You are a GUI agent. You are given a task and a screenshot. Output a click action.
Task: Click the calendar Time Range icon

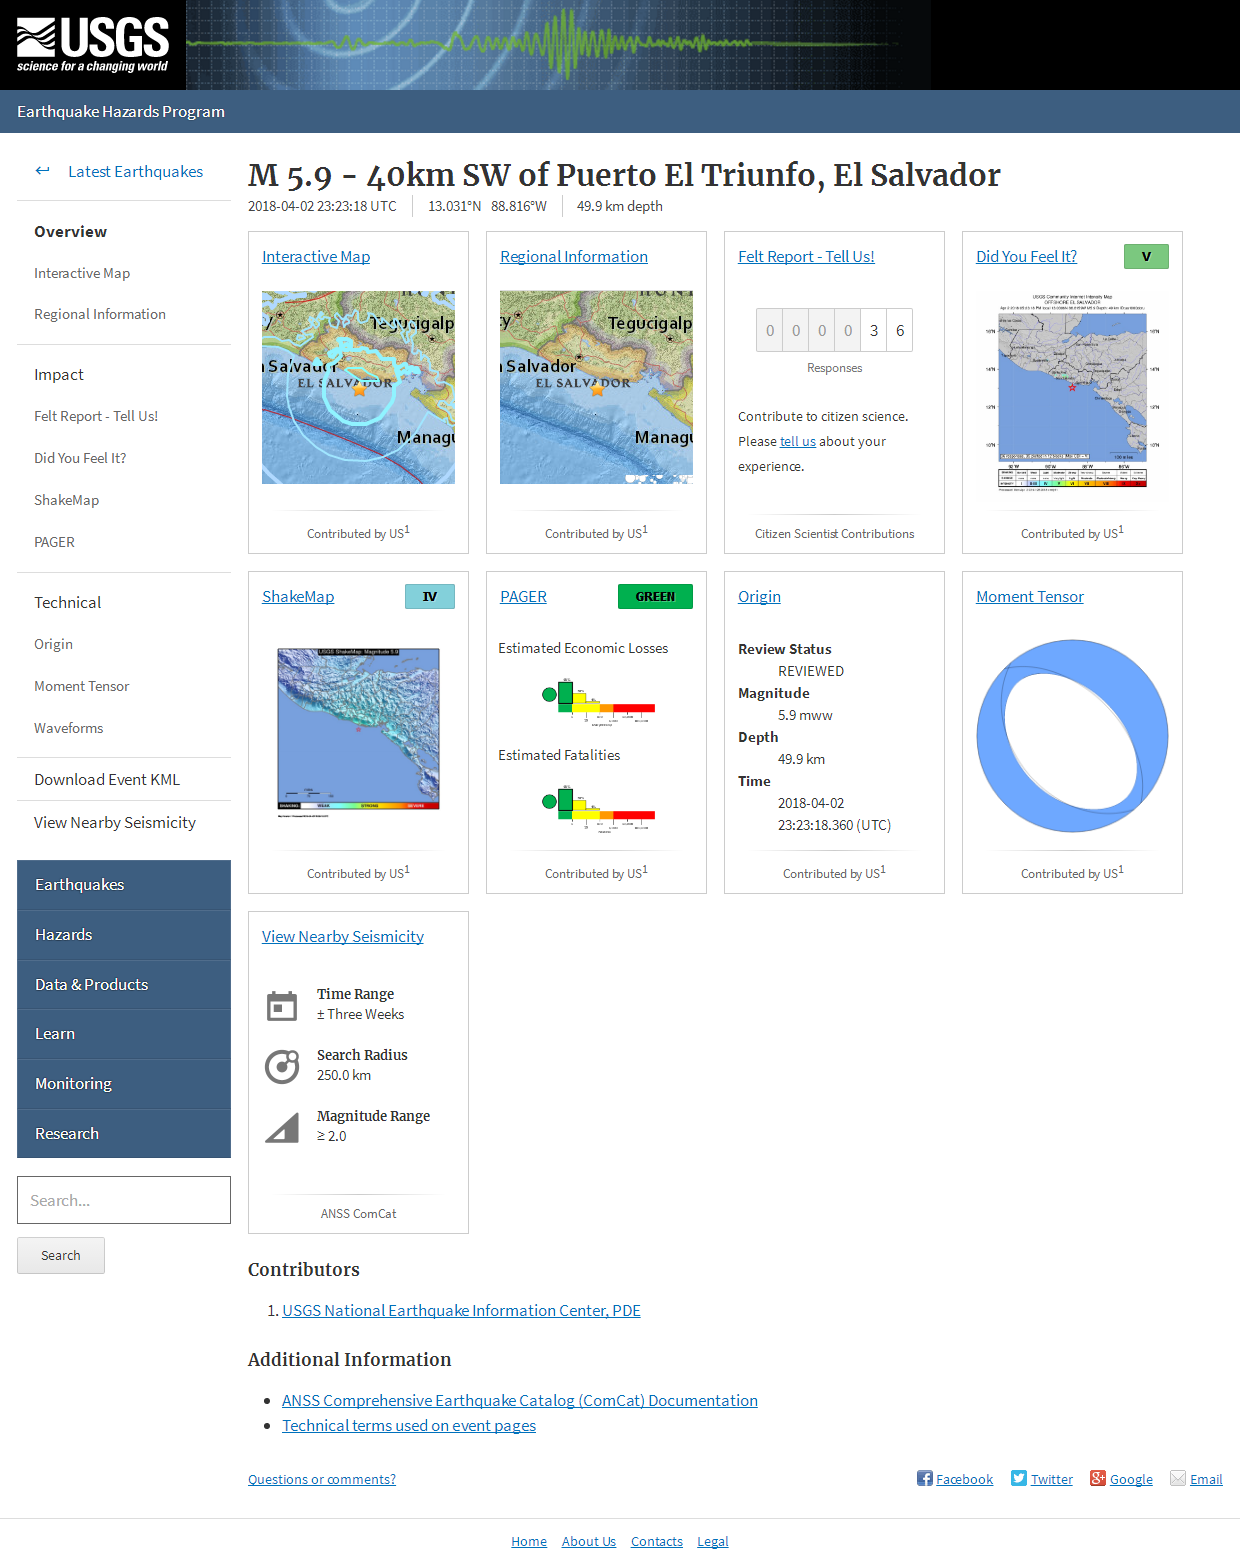tap(282, 1005)
